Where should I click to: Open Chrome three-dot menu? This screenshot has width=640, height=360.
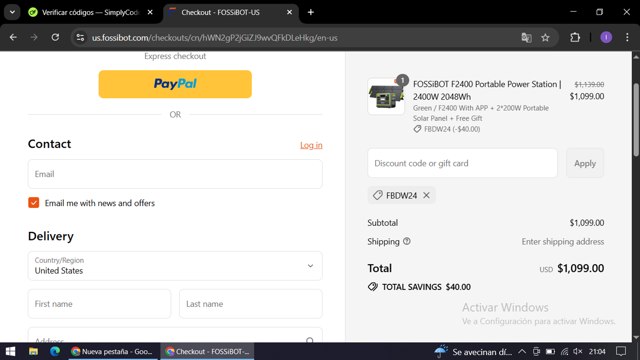click(x=627, y=38)
